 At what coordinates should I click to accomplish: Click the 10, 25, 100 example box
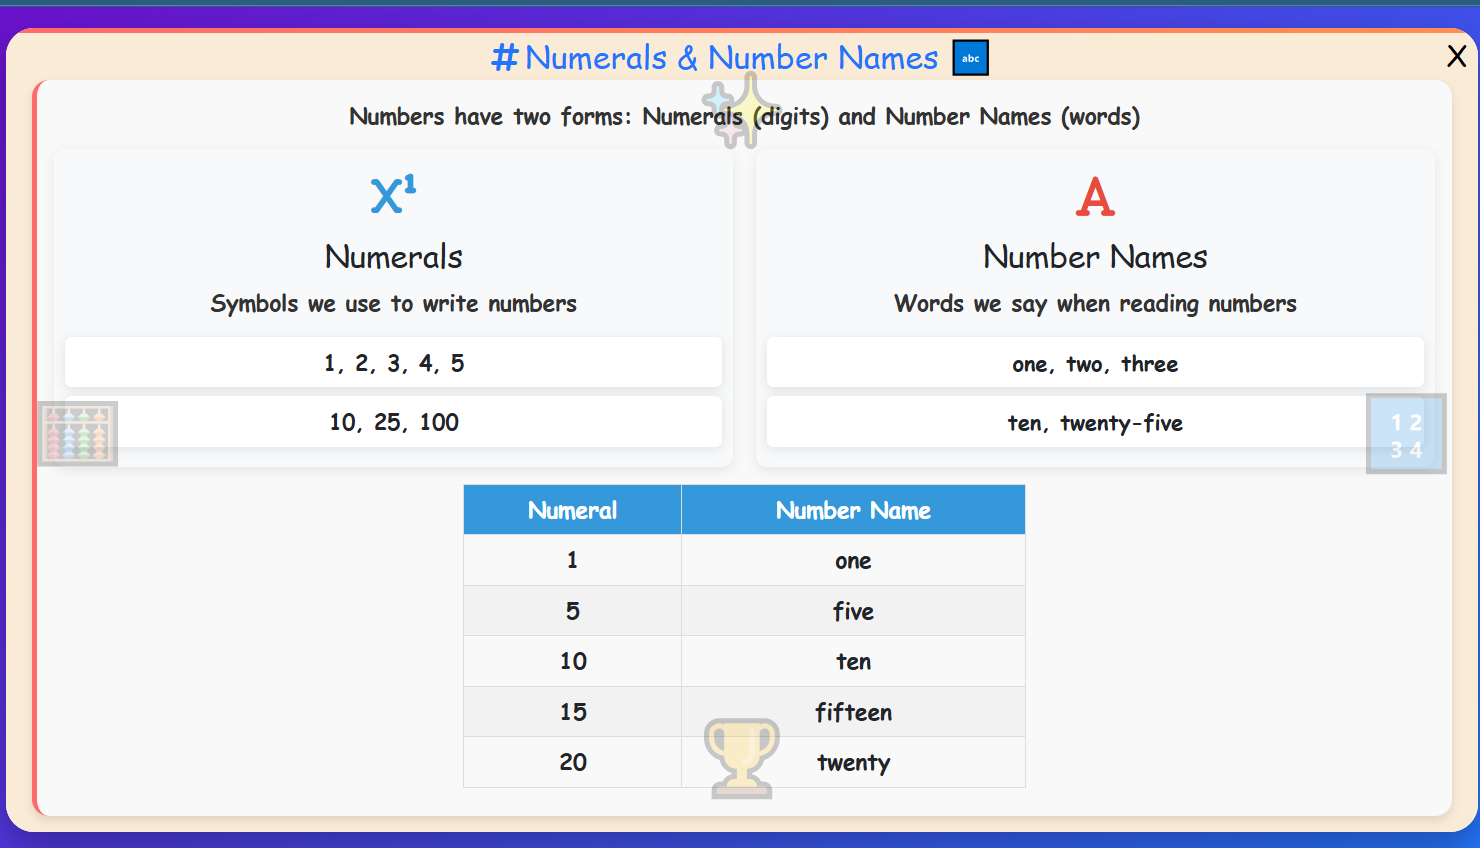coord(393,422)
